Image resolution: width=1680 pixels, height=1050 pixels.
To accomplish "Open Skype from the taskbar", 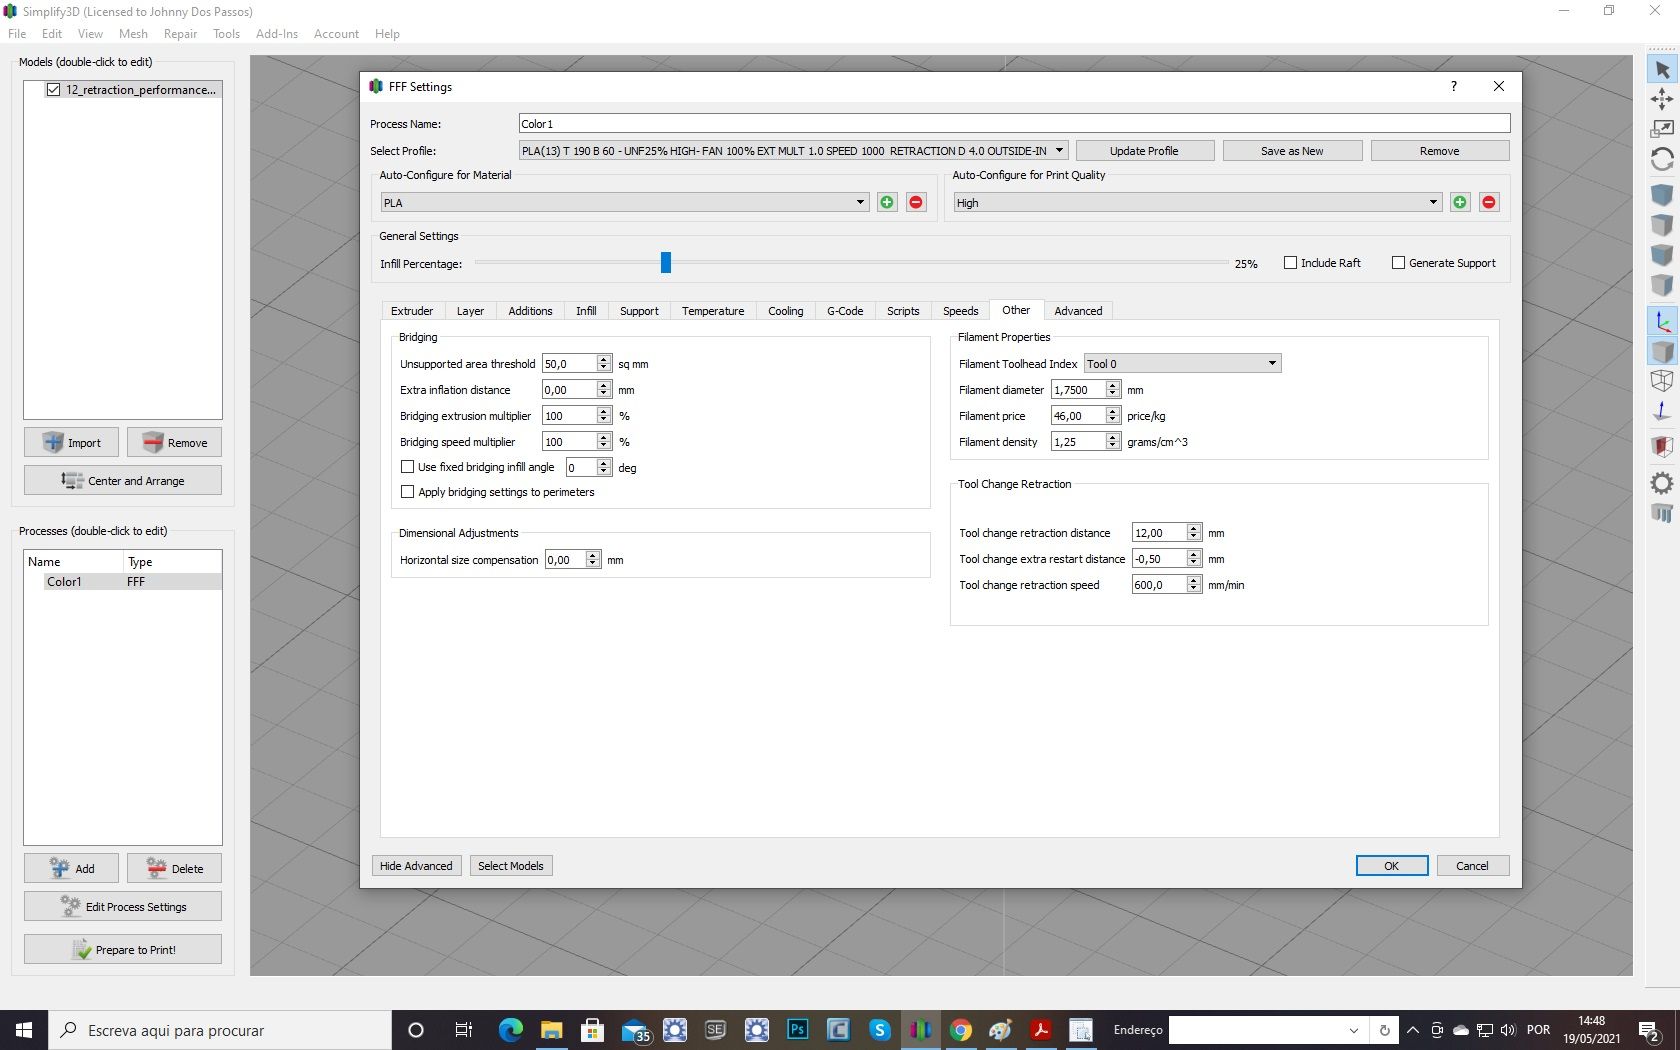I will coord(879,1029).
